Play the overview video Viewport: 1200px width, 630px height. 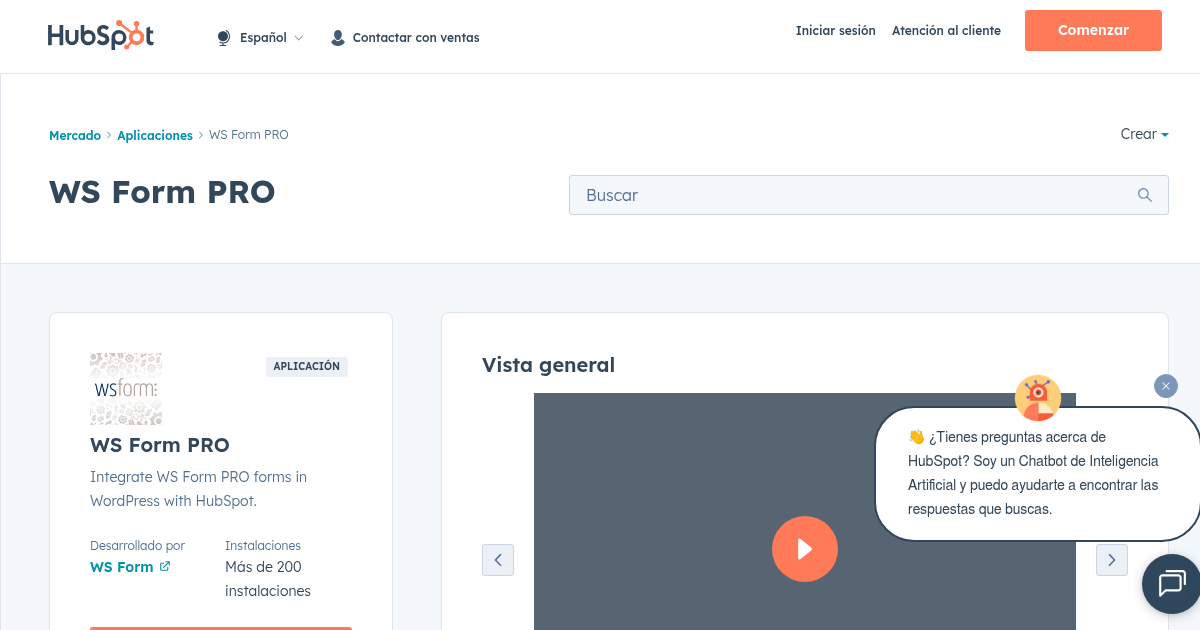805,549
